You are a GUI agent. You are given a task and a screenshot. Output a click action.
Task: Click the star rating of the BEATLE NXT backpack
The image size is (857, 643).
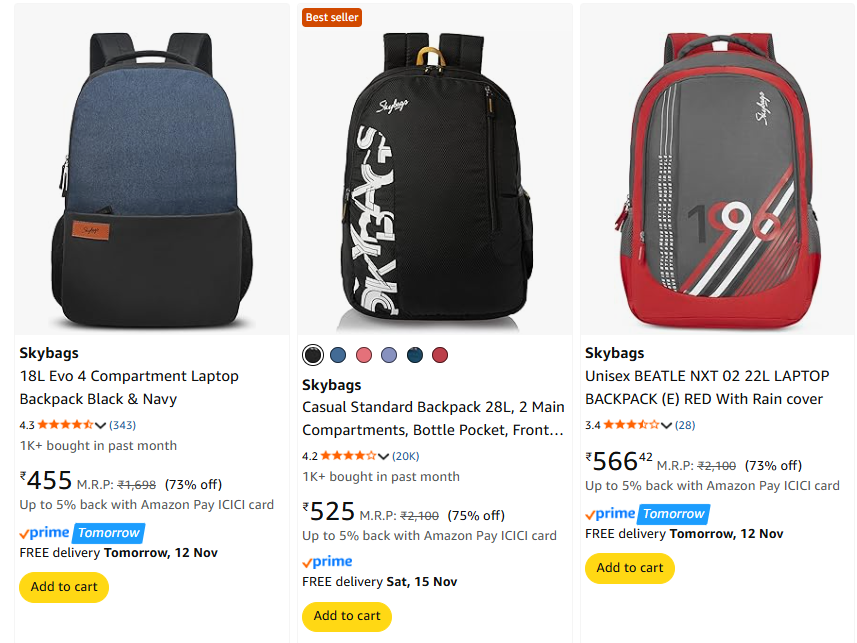pos(631,425)
